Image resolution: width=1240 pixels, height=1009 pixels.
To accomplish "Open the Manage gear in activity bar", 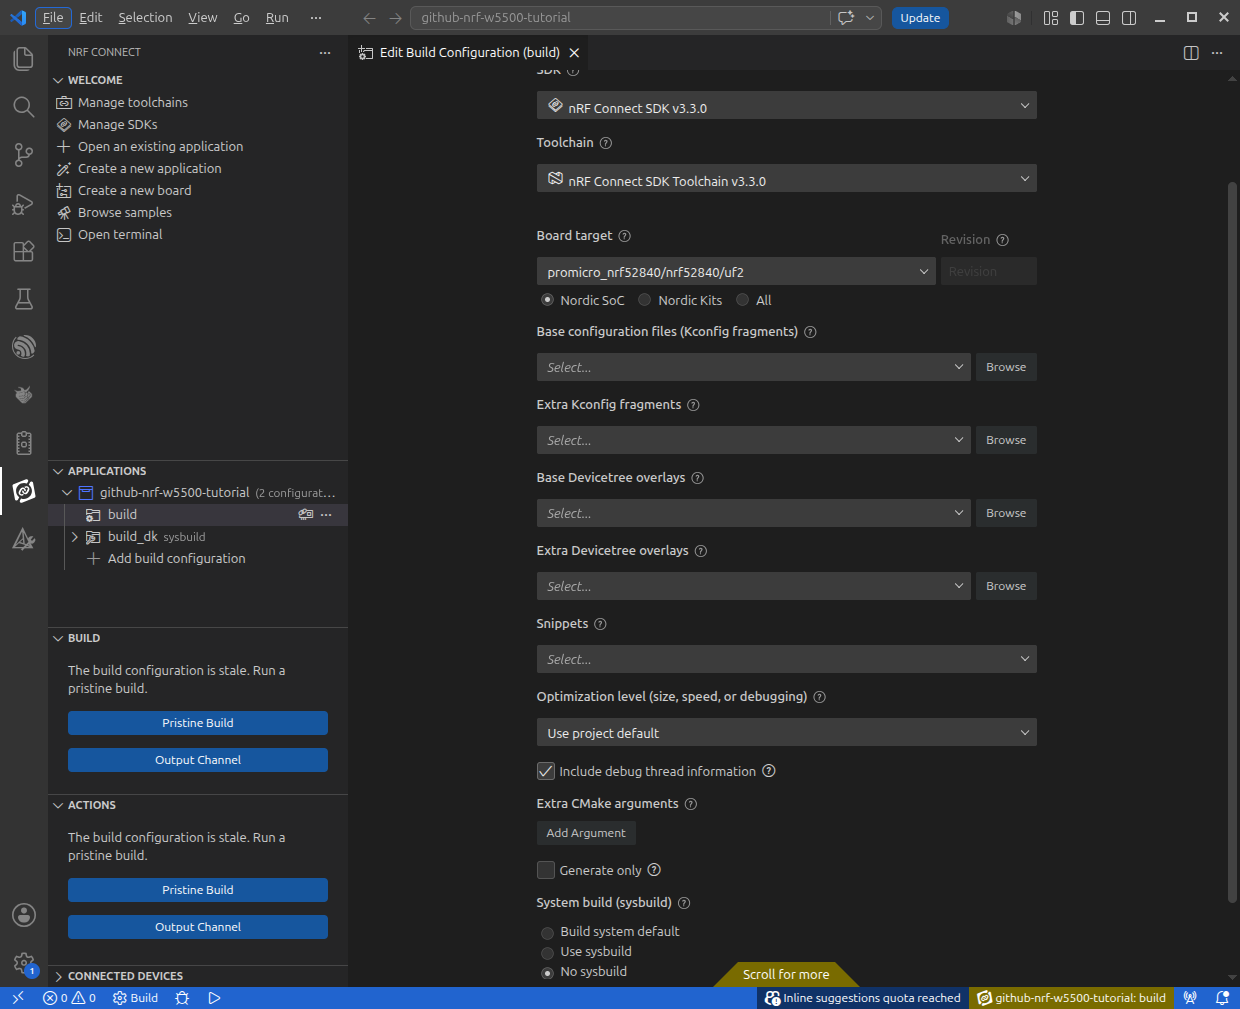I will (24, 963).
